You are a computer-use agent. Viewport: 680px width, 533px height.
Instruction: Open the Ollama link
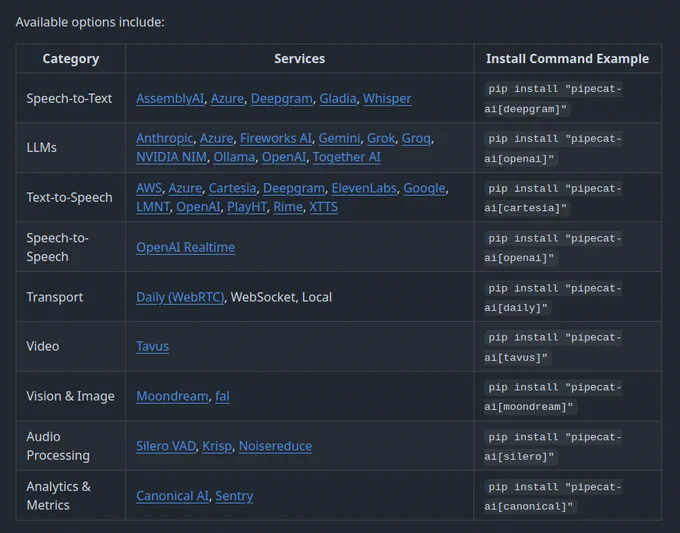point(234,157)
